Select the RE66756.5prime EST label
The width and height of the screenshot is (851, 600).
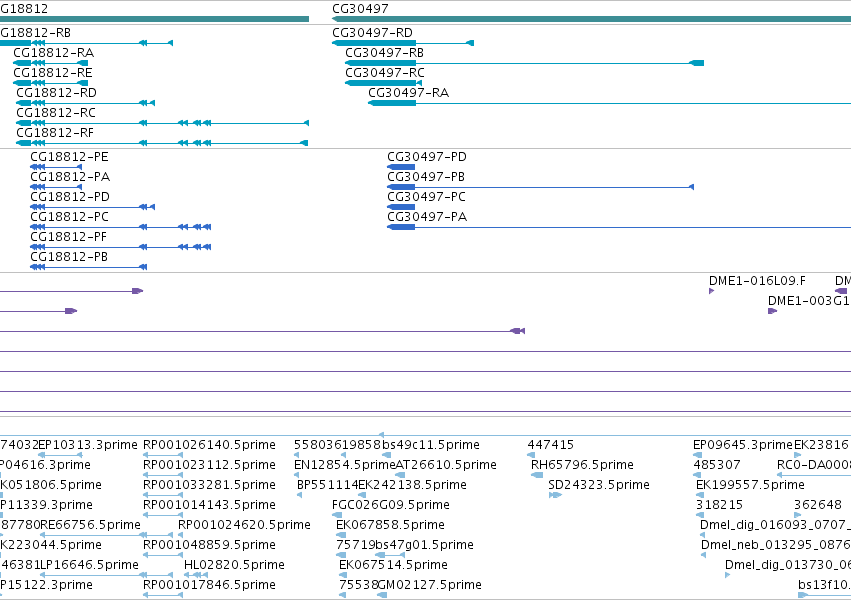tap(90, 525)
